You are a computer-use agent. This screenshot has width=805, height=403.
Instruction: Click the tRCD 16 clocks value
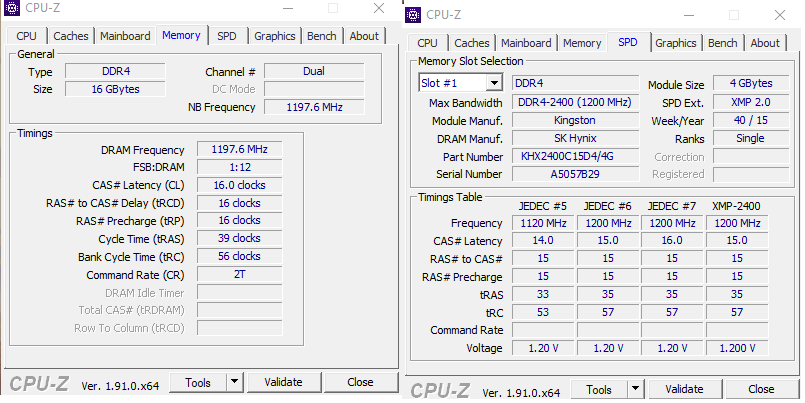tap(240, 203)
